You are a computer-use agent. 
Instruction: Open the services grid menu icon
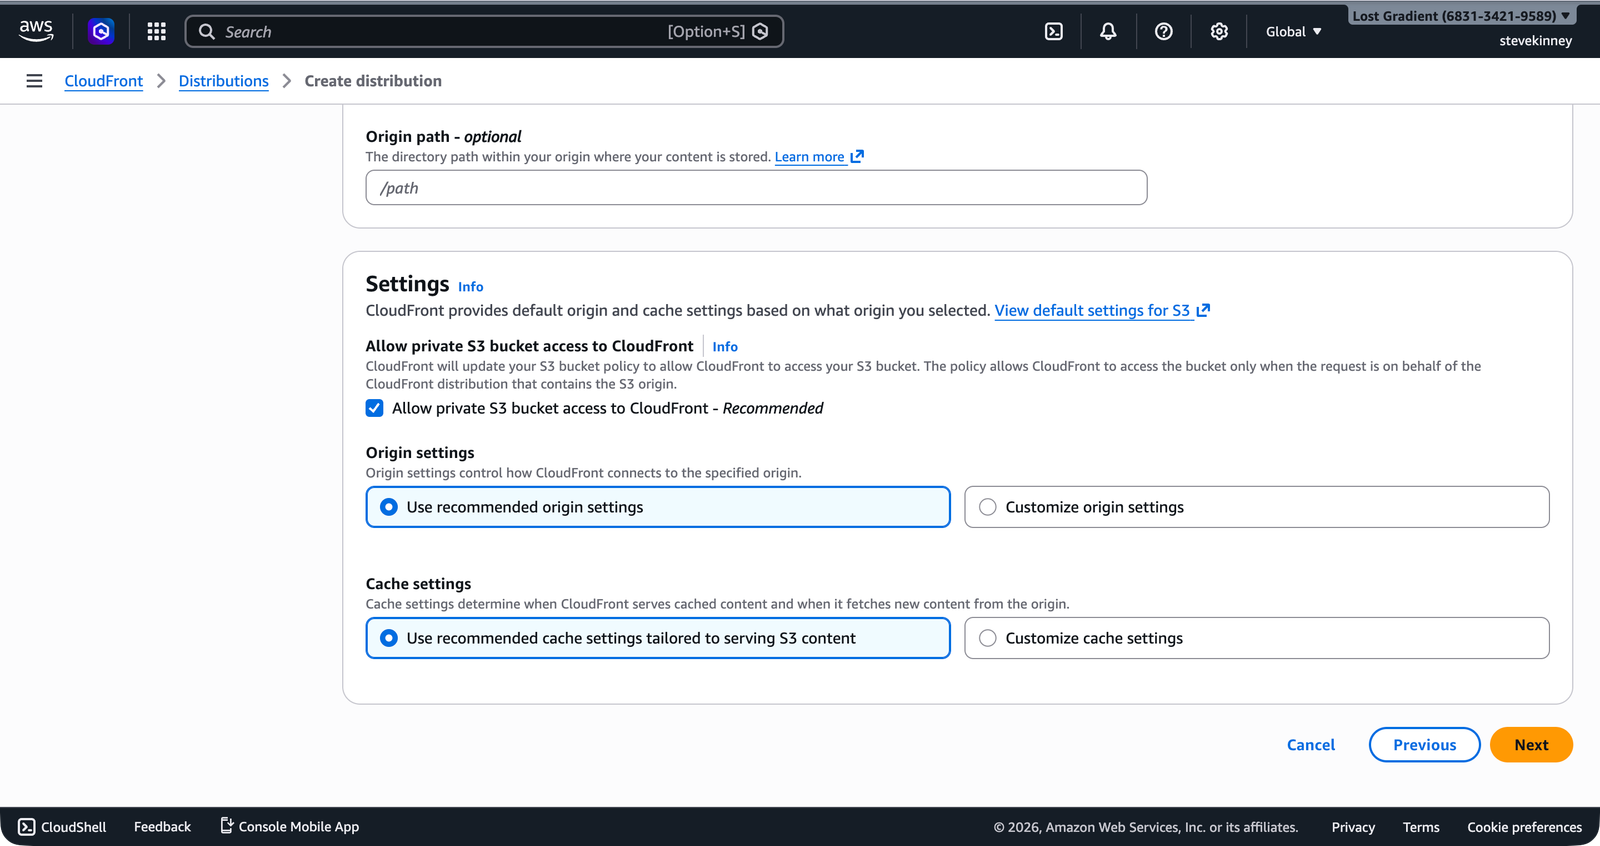tap(156, 31)
